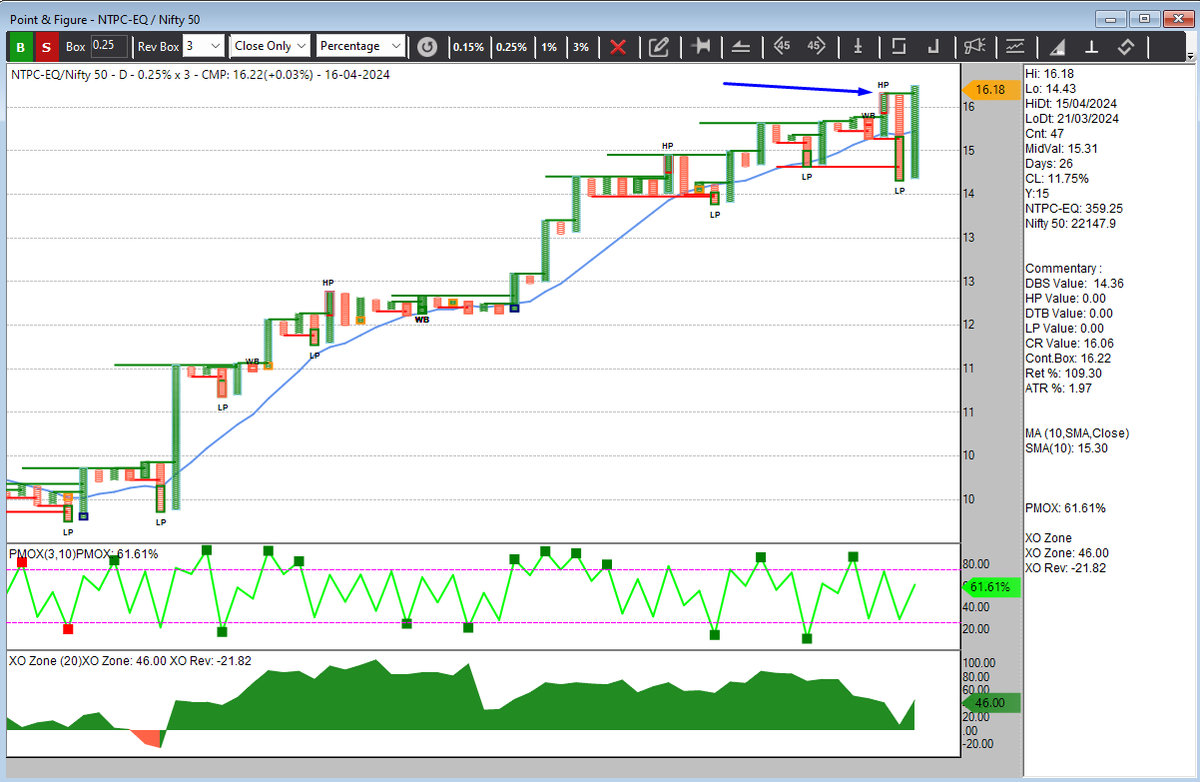The height and width of the screenshot is (782, 1200).
Task: Click the indicator line-chart icon
Action: click(1016, 46)
